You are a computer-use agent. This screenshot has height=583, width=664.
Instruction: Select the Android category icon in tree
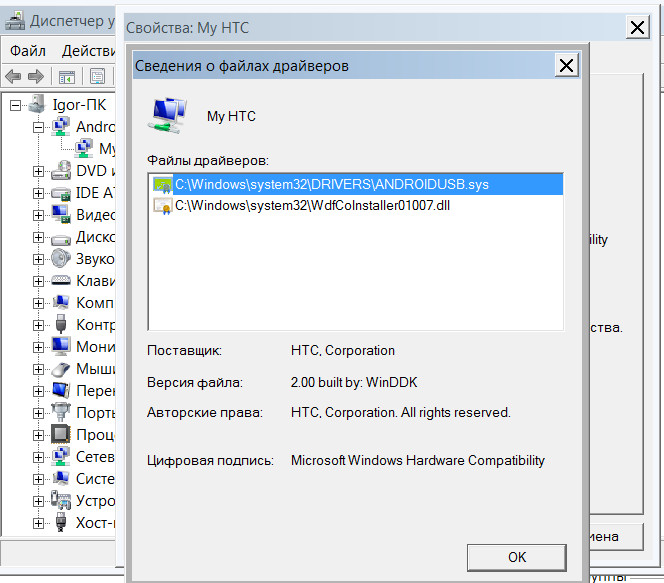[x=61, y=126]
